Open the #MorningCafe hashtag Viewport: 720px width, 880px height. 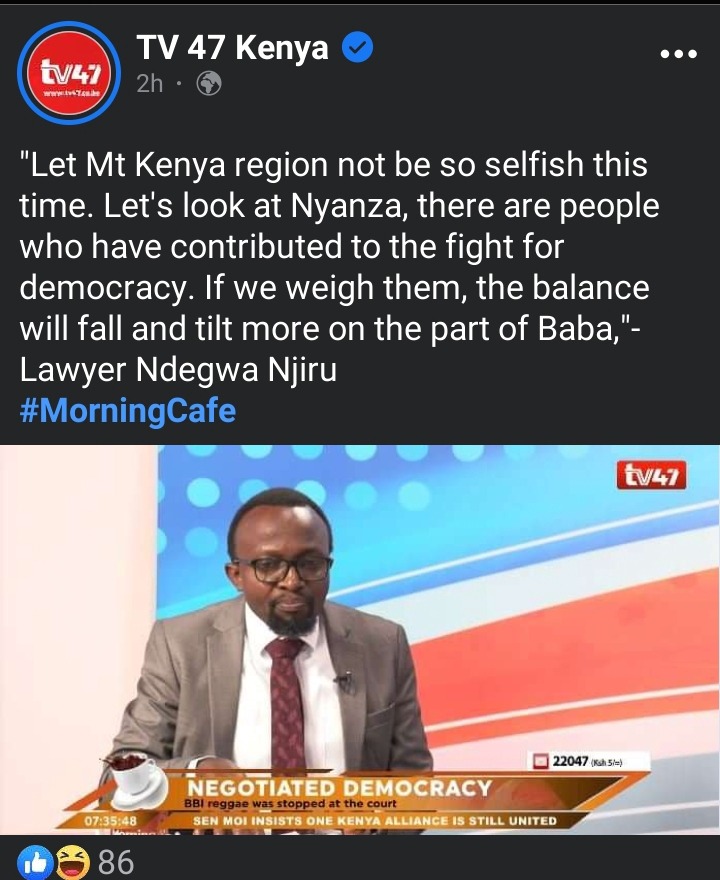click(x=128, y=410)
